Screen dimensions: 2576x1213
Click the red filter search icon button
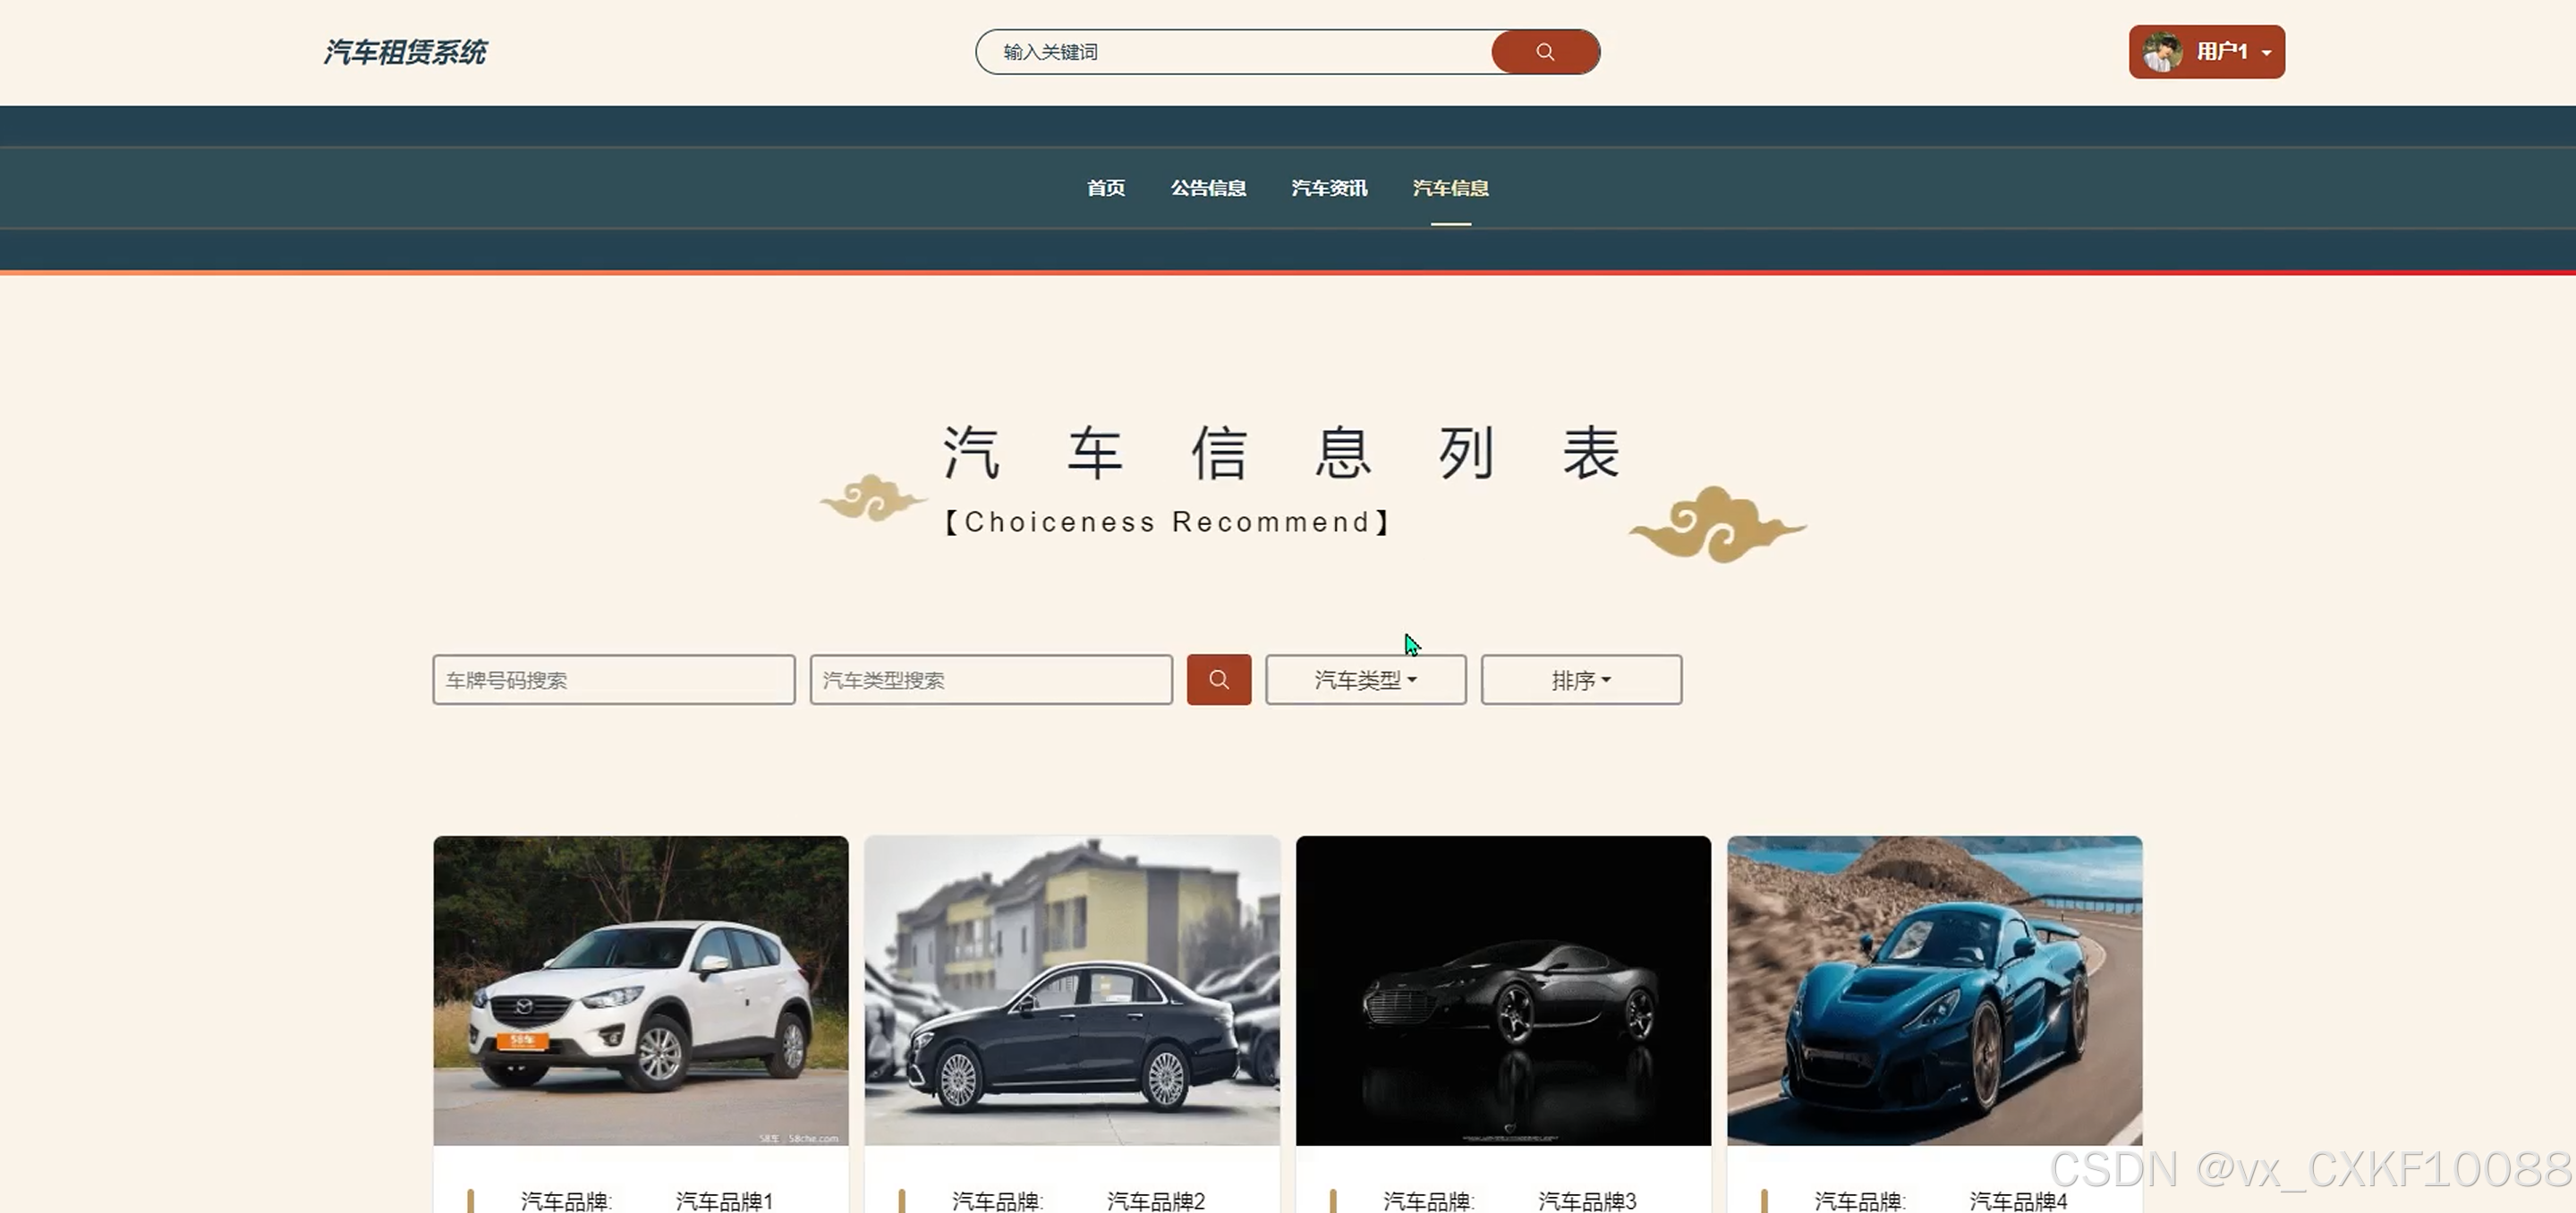pyautogui.click(x=1218, y=680)
